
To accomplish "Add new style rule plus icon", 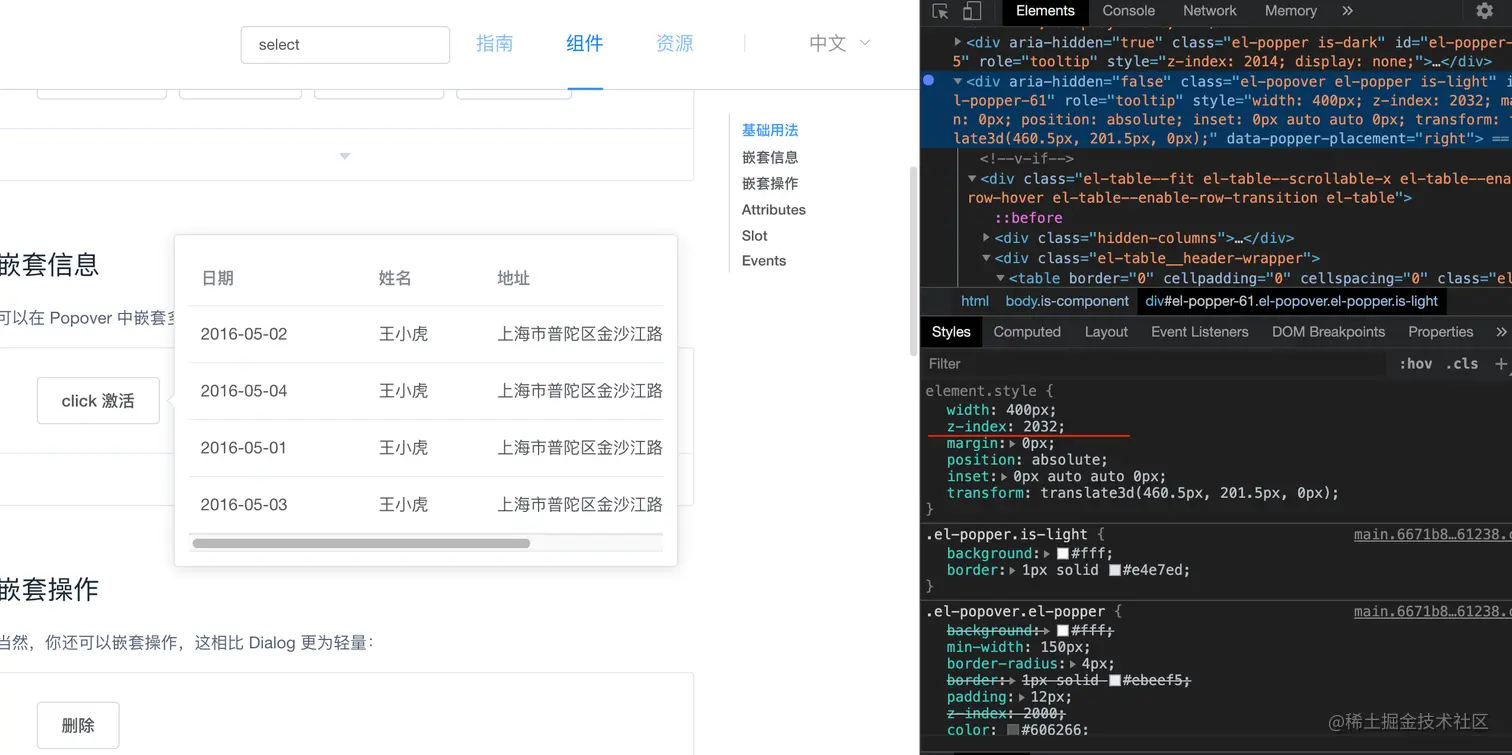I will [1501, 364].
